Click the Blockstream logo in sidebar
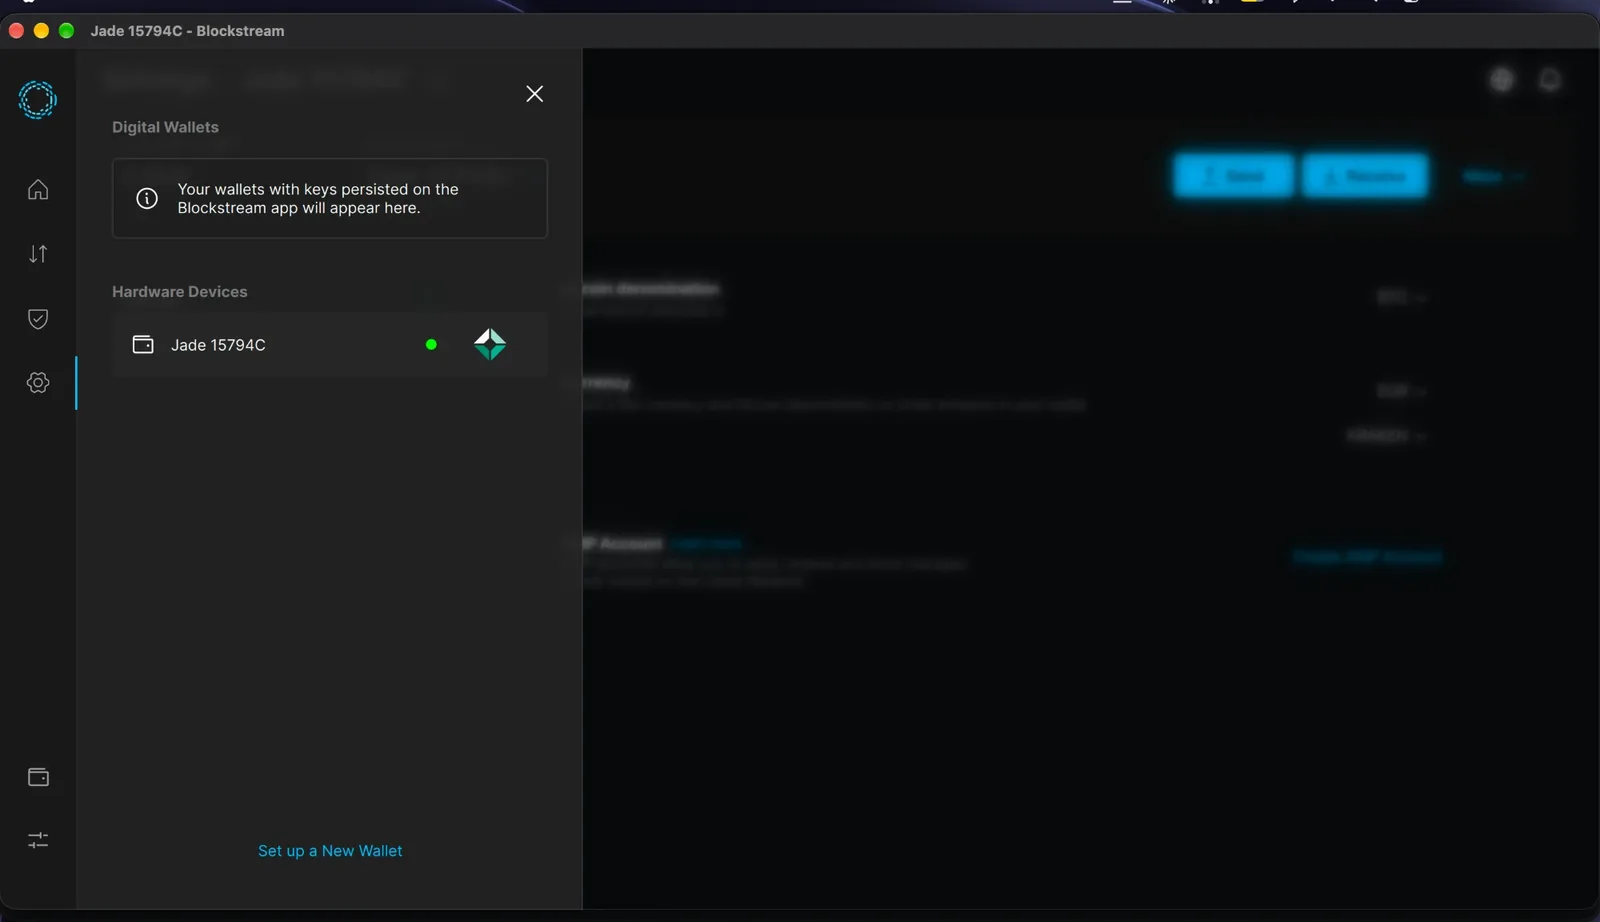This screenshot has height=922, width=1600. pos(38,100)
